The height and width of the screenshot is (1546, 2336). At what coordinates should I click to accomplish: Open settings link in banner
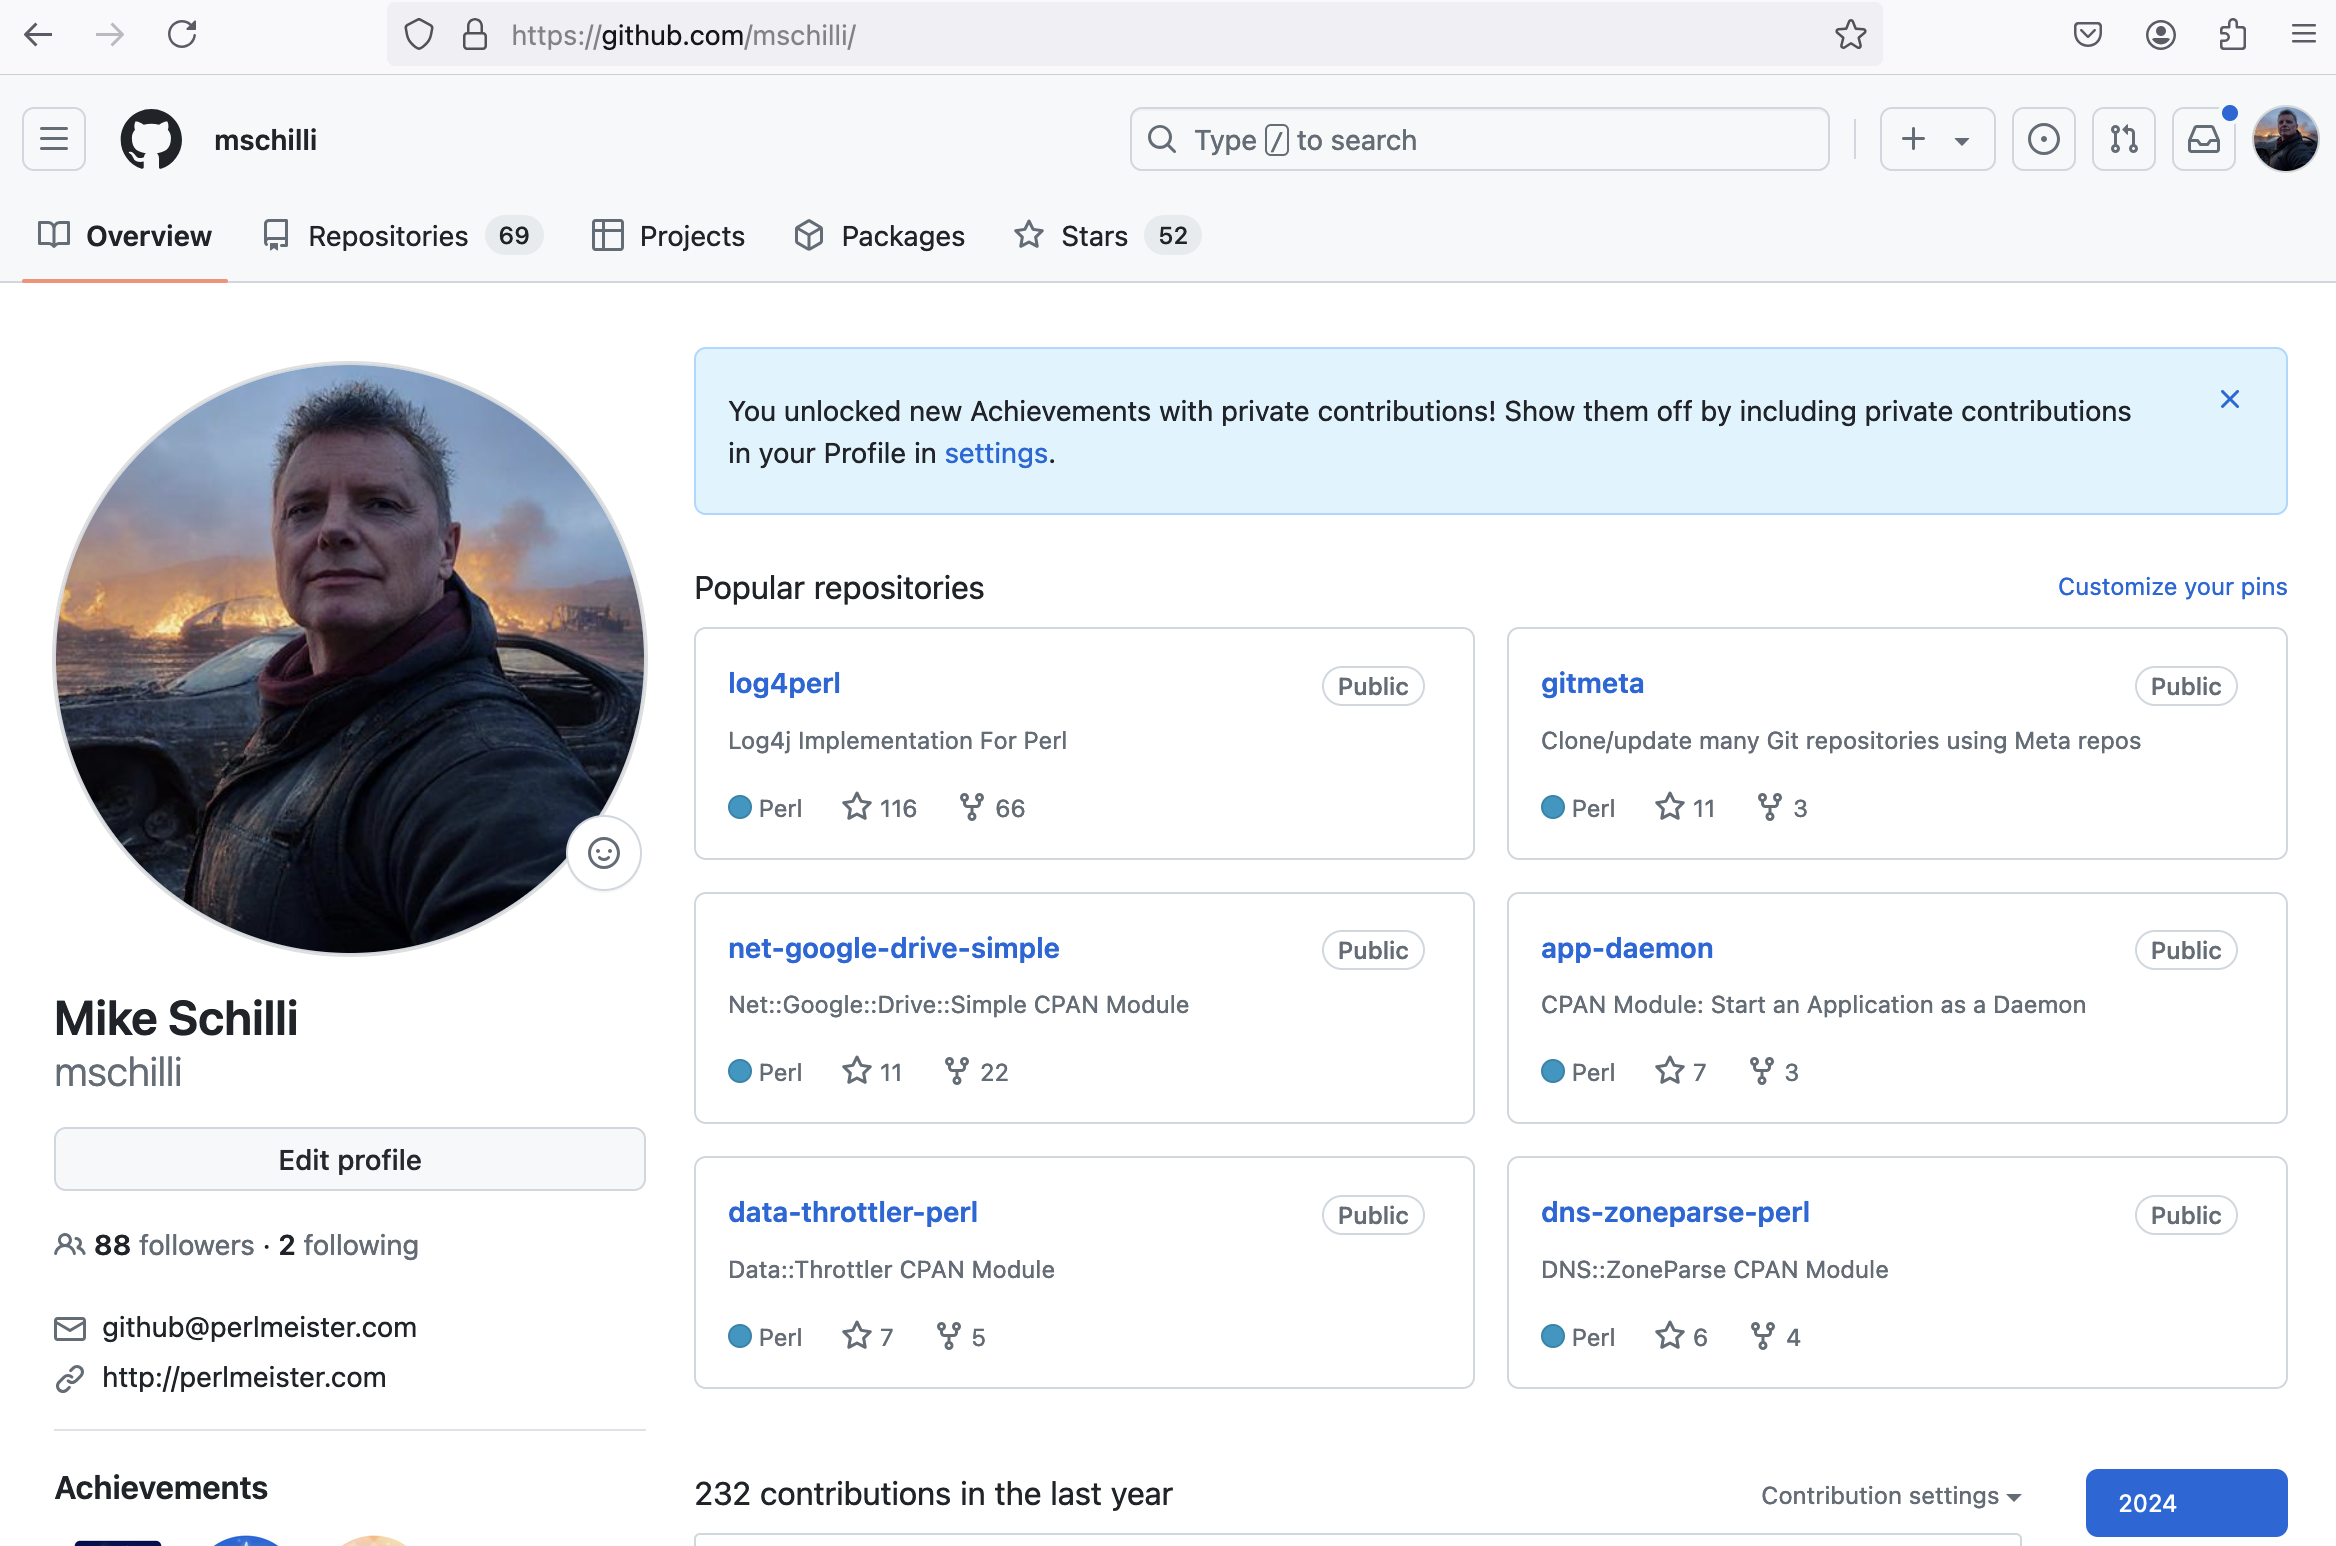pyautogui.click(x=996, y=453)
